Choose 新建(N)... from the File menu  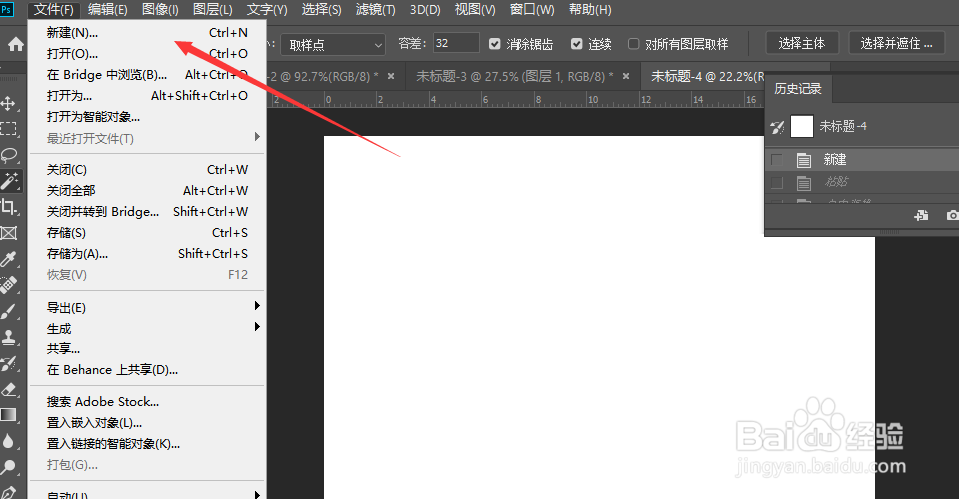[x=147, y=32]
